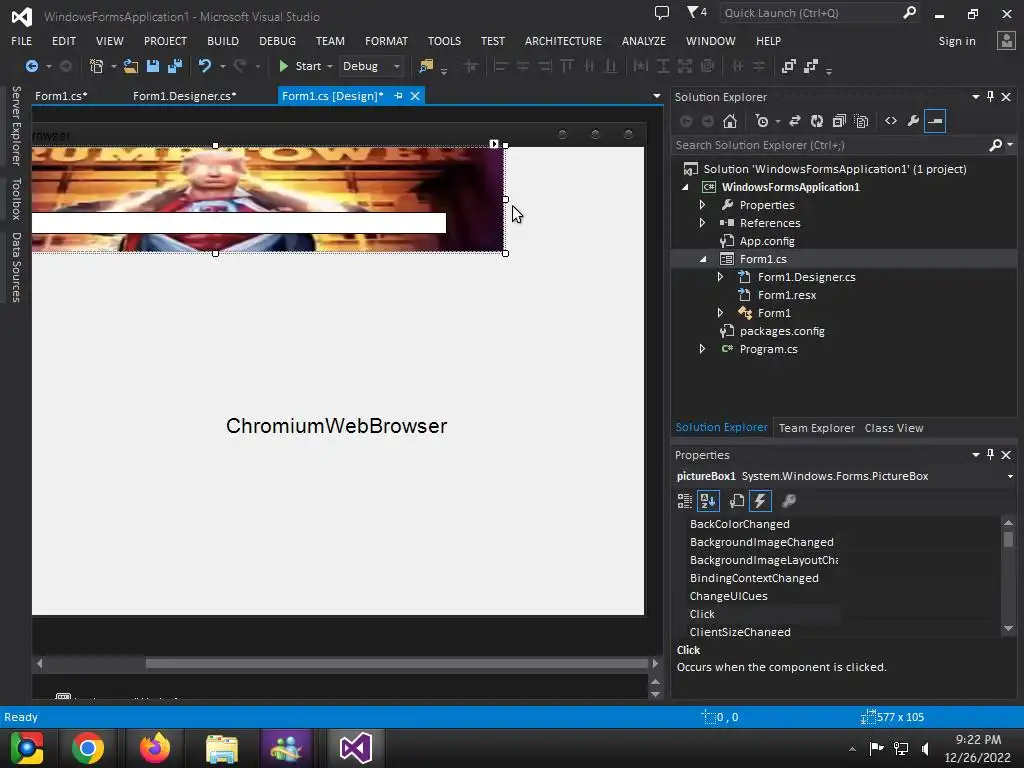Expand the Program.cs node
The height and width of the screenshot is (768, 1024).
[703, 349]
